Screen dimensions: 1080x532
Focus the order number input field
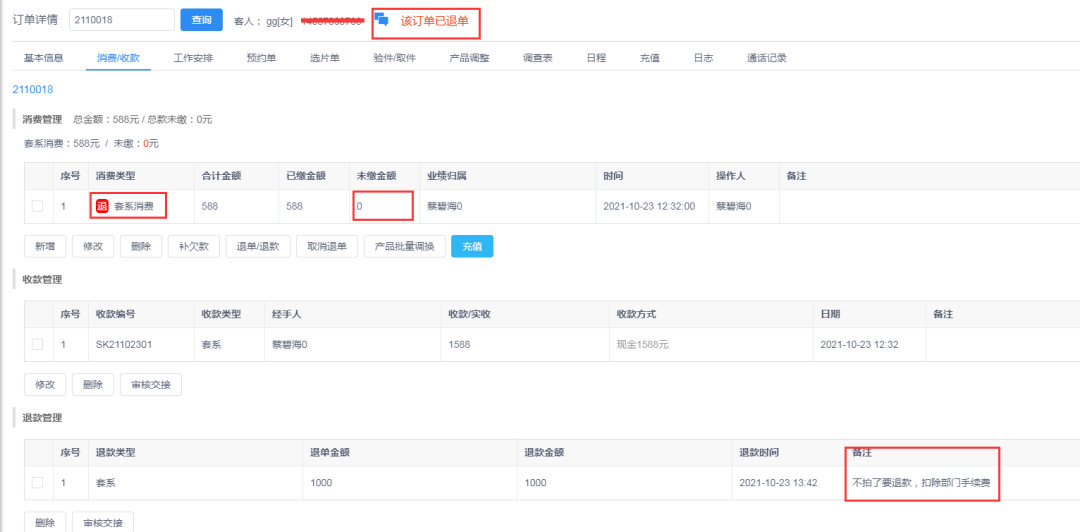[x=122, y=20]
